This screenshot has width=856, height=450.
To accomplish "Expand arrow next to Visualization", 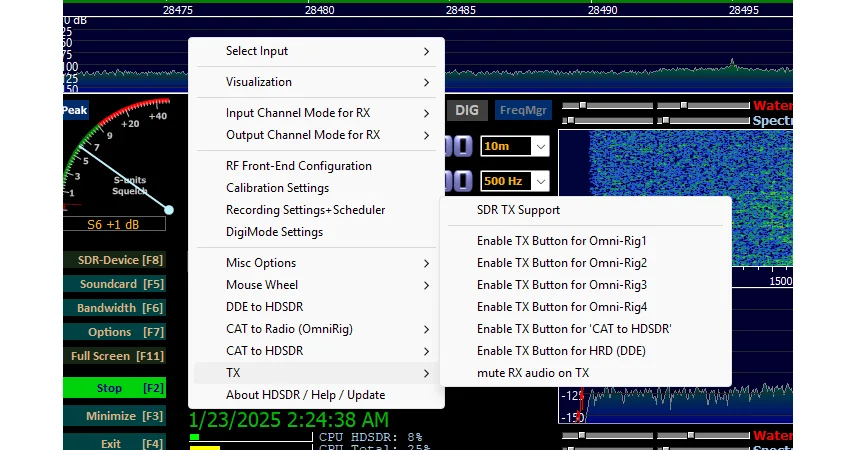I will [426, 82].
